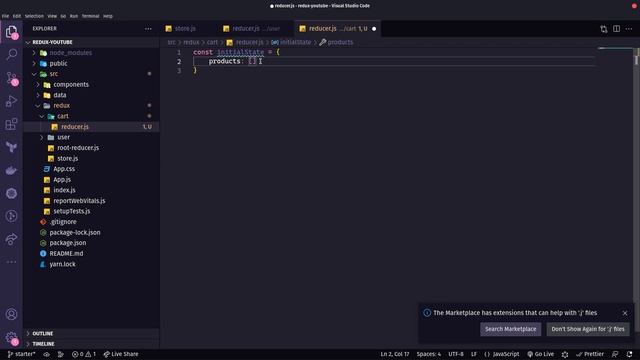Open the File menu

click(5, 16)
